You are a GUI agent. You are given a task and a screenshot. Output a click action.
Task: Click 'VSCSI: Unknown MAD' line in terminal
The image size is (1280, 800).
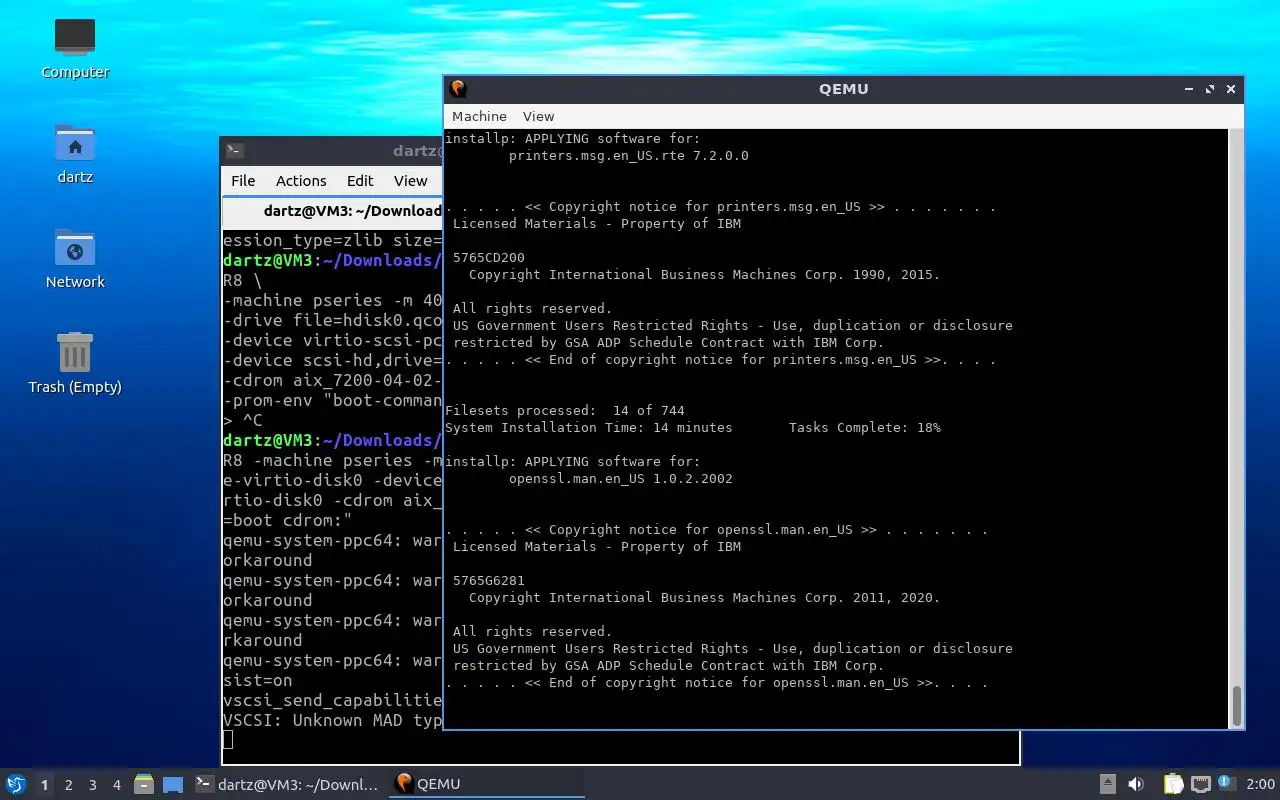(332, 720)
